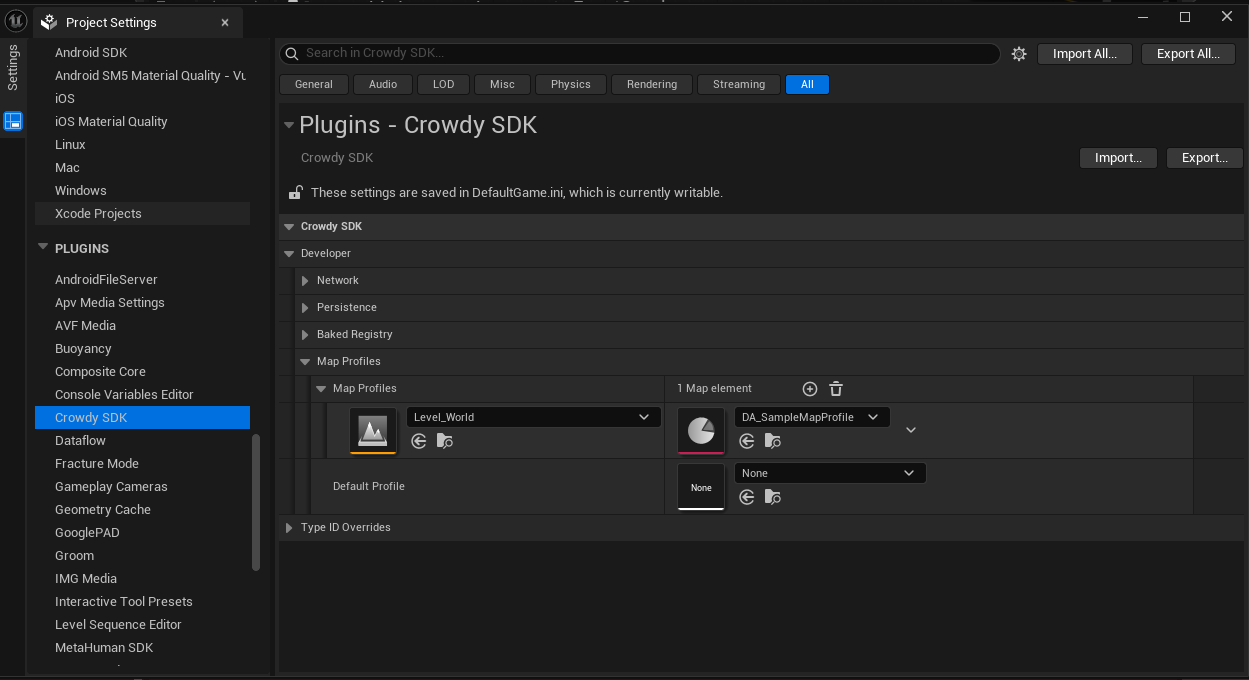Focus the Search in Crowdy SDK field

point(640,54)
